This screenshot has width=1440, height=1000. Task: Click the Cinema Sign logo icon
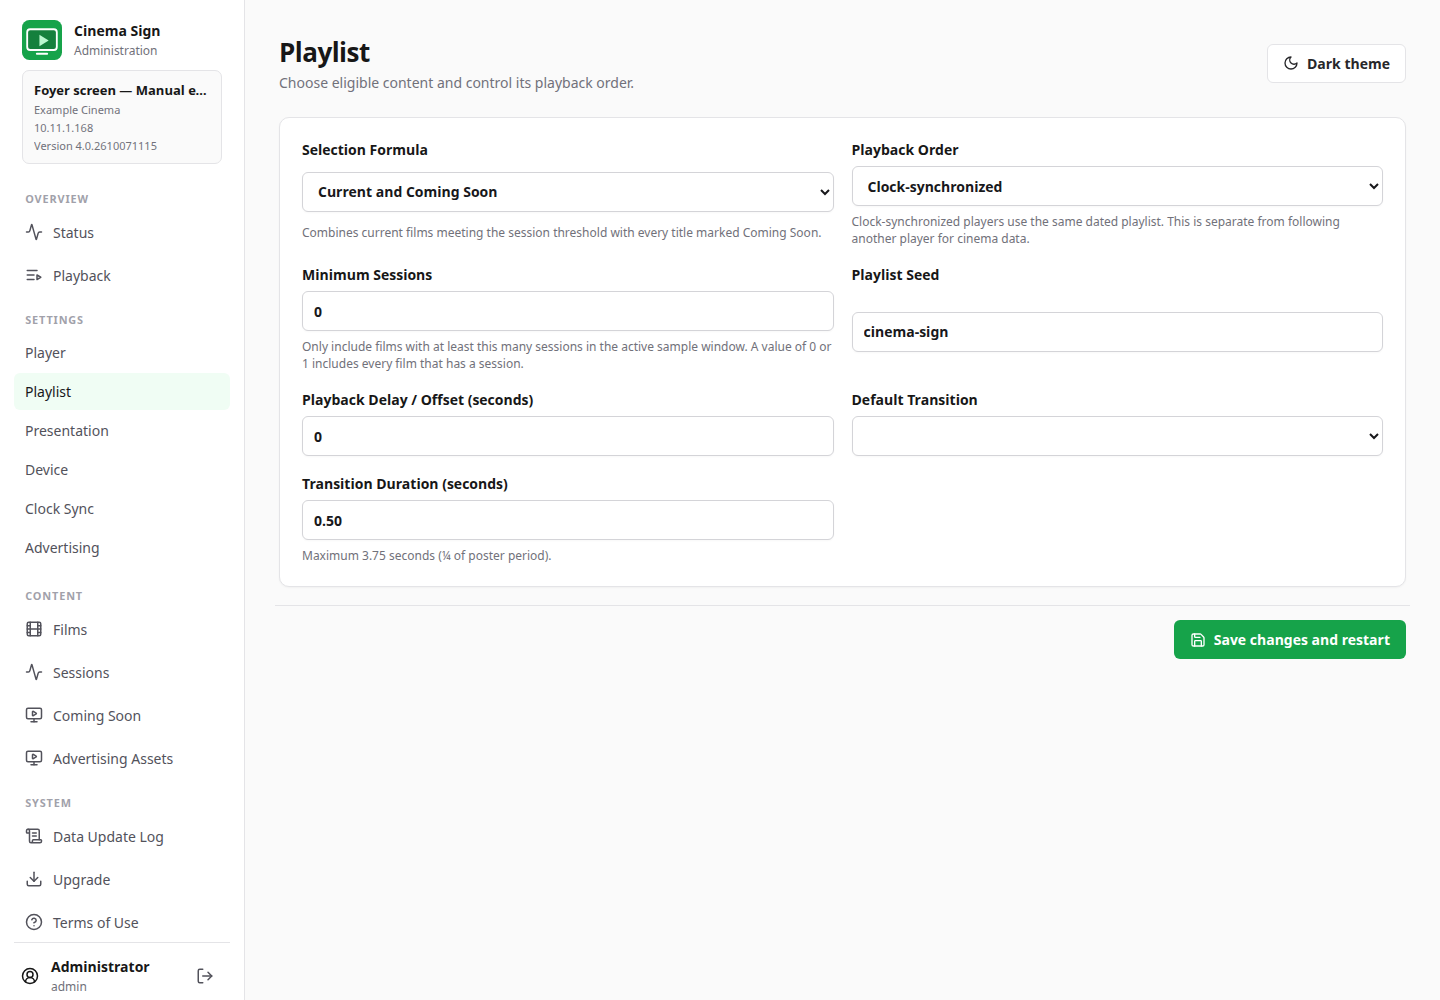tap(42, 40)
